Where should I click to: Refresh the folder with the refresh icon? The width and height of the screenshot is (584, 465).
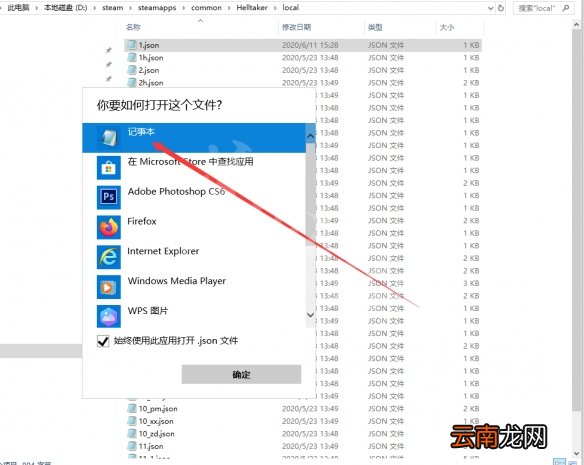(x=501, y=8)
